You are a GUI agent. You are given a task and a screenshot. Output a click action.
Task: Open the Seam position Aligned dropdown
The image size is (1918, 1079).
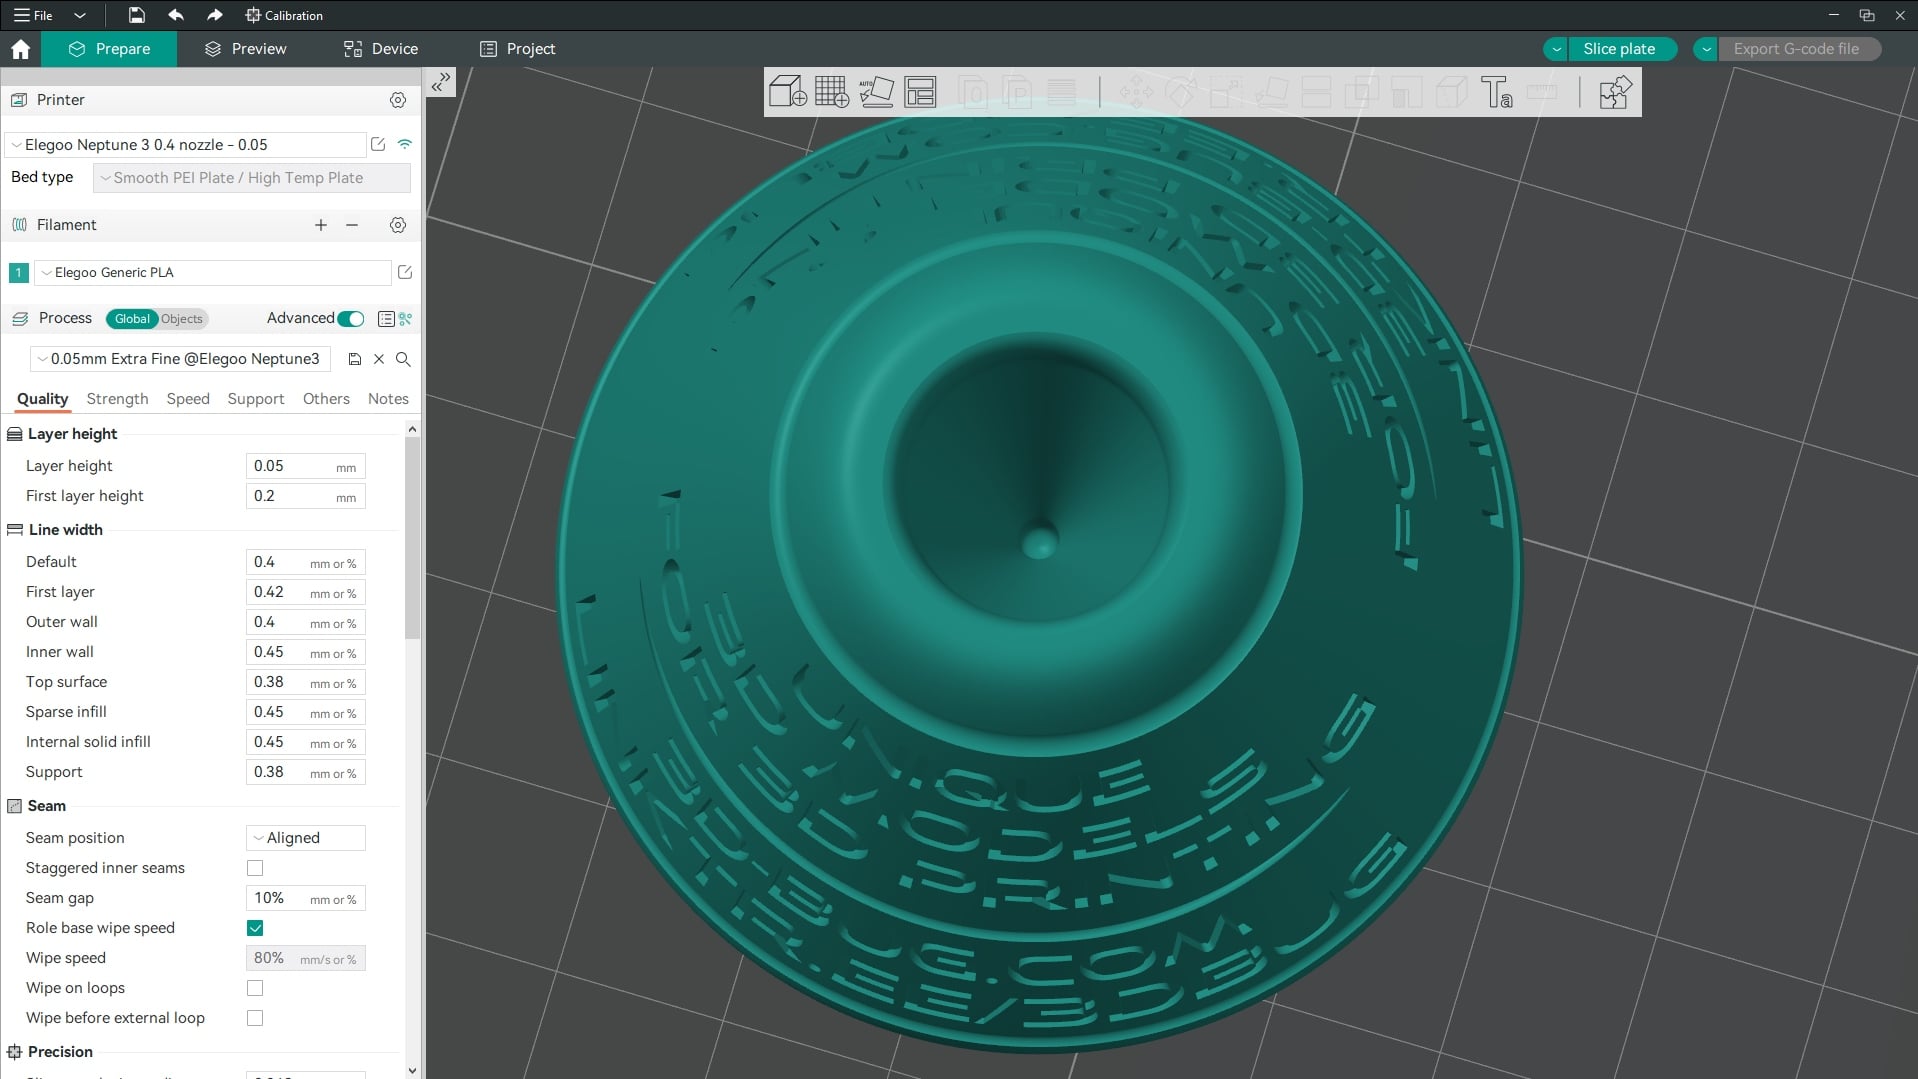coord(306,838)
